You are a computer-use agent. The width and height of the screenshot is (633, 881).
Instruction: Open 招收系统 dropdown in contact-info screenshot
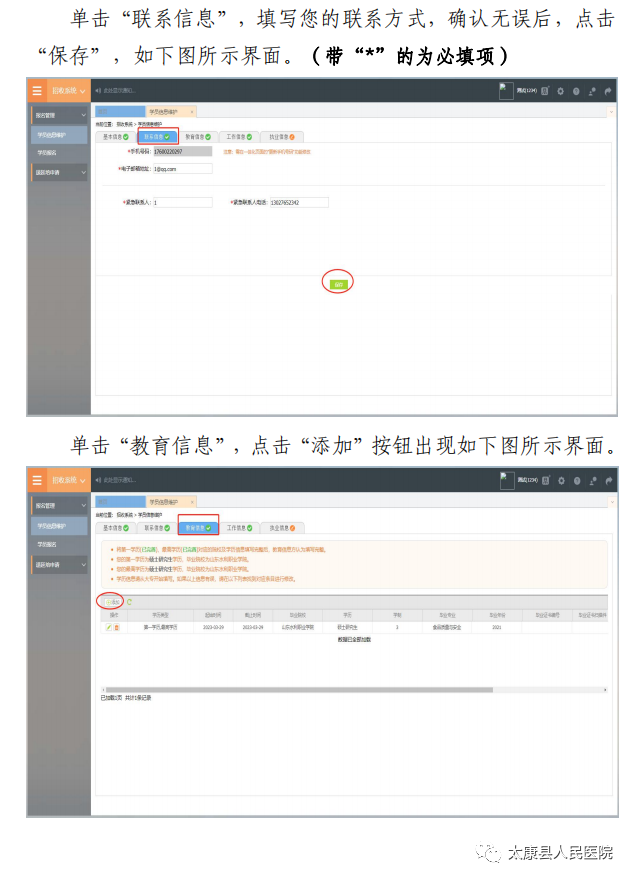[x=69, y=90]
